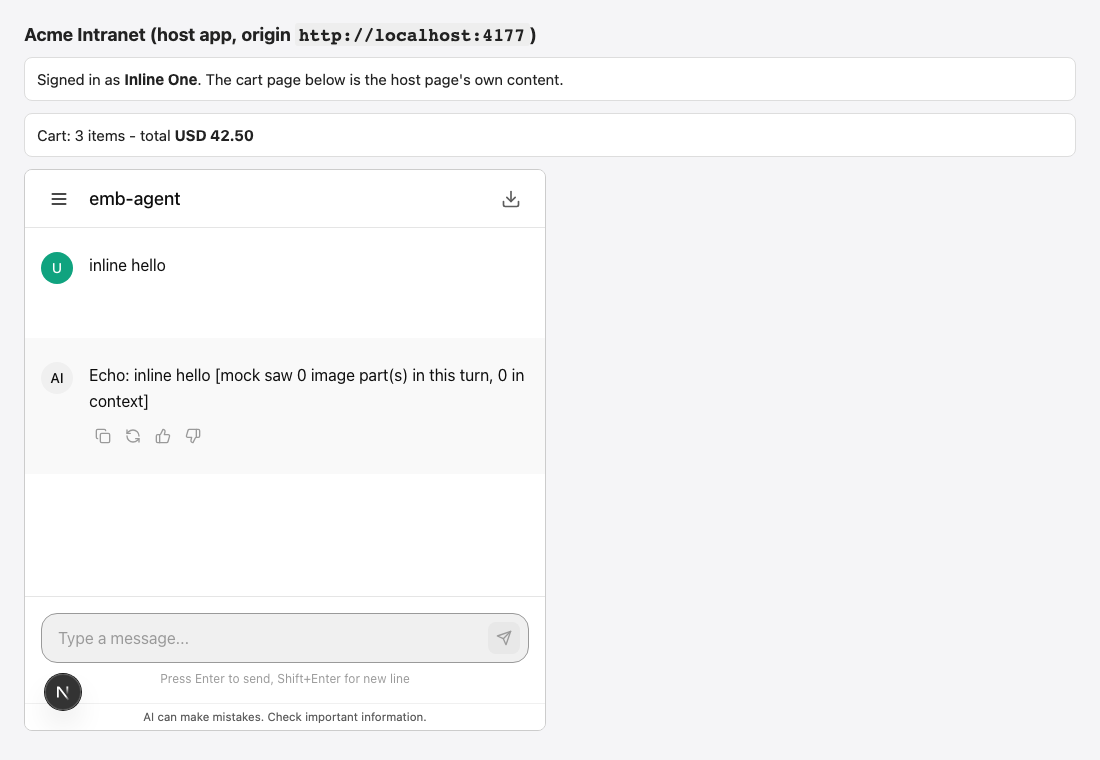1100x760 pixels.
Task: Give thumbs down to the response
Action: 193,436
